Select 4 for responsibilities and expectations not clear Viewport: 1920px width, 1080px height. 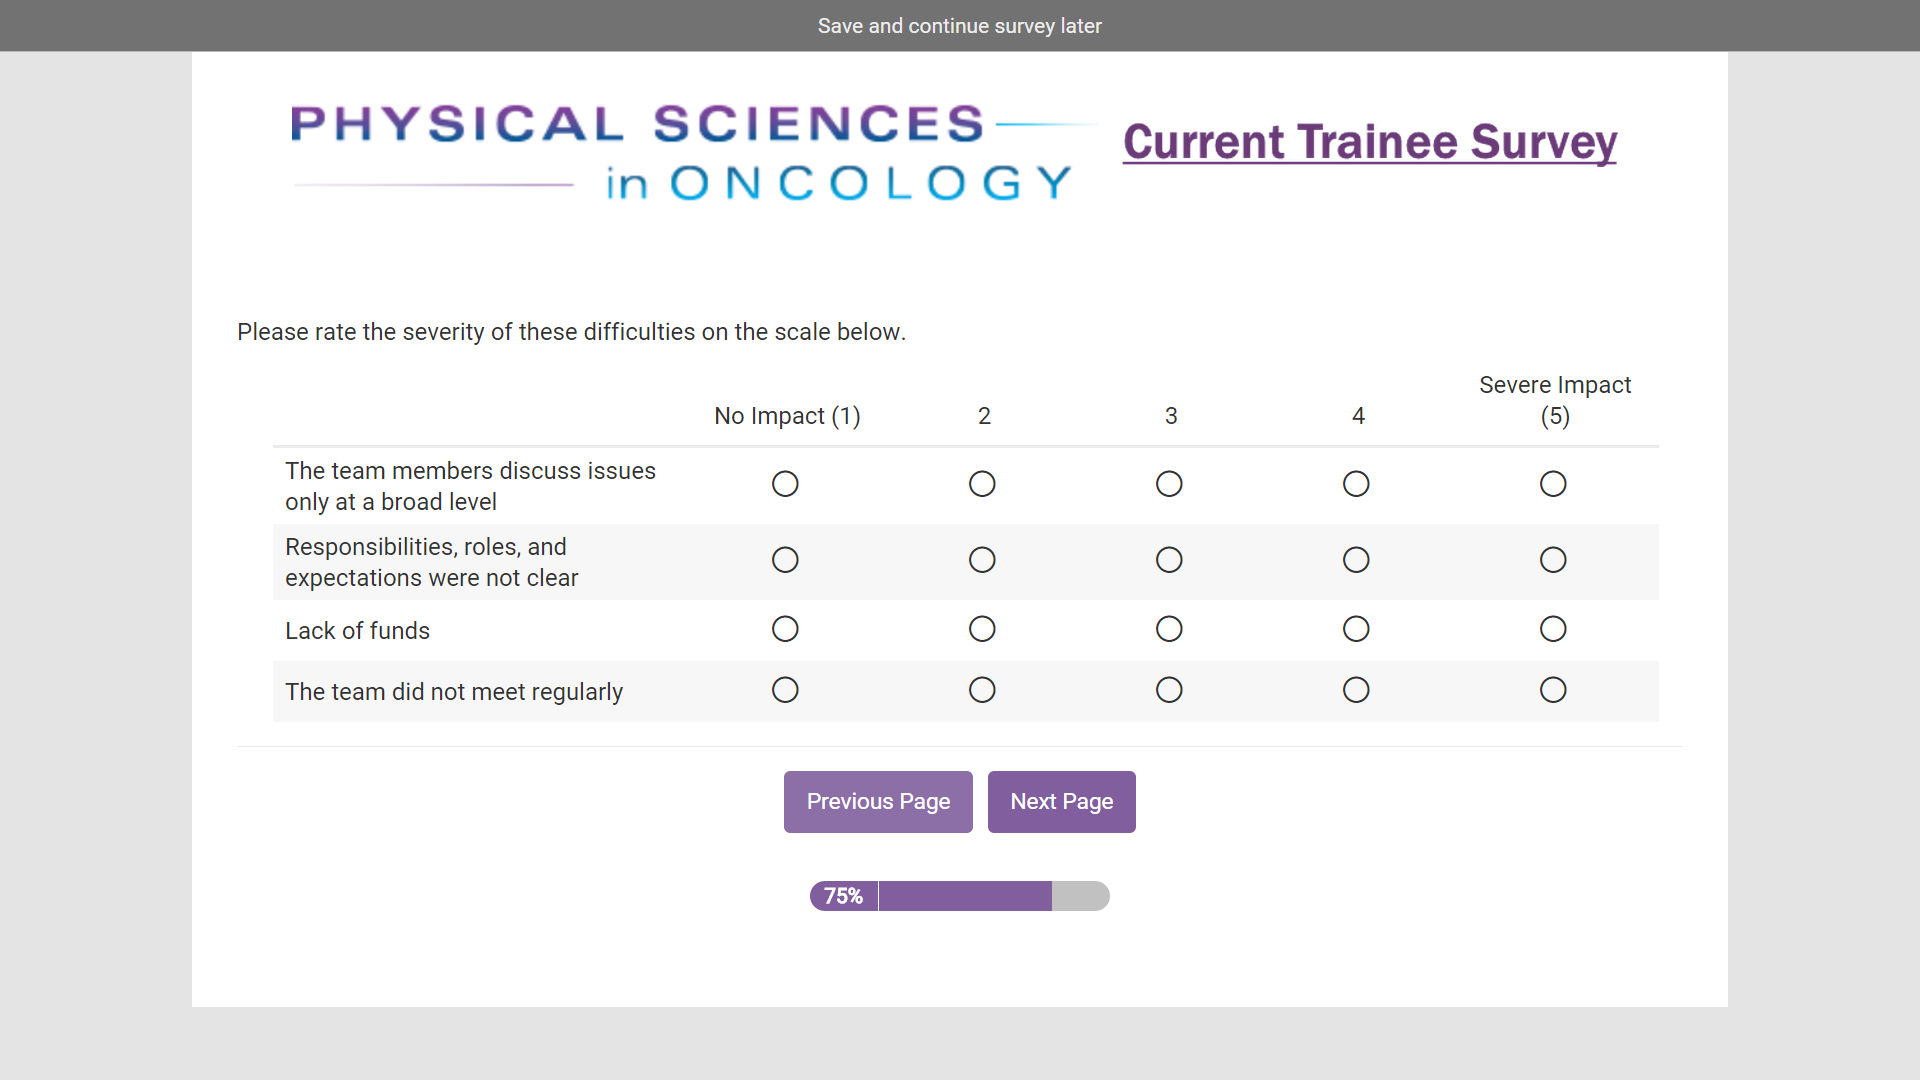point(1356,560)
